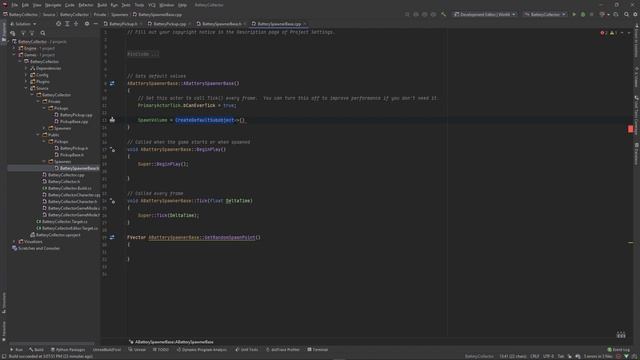Click the Build hammer icon
The image size is (640, 360).
(444, 14)
